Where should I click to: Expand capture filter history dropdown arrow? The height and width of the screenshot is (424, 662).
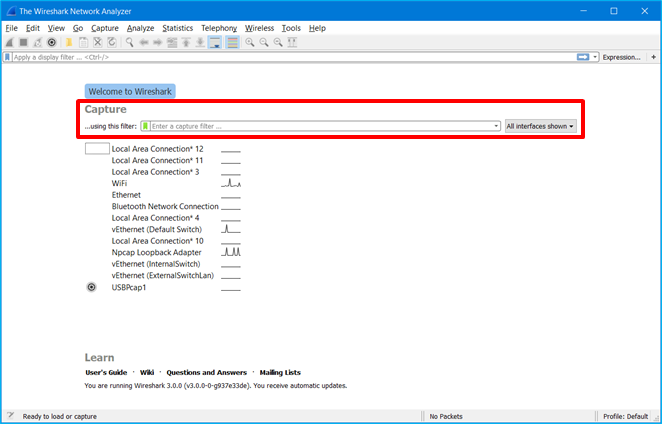click(x=496, y=126)
